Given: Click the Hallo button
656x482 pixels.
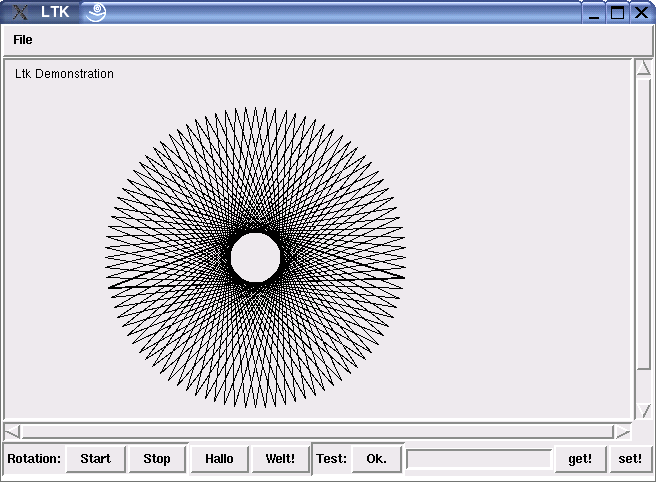Looking at the screenshot, I should pyautogui.click(x=219, y=459).
